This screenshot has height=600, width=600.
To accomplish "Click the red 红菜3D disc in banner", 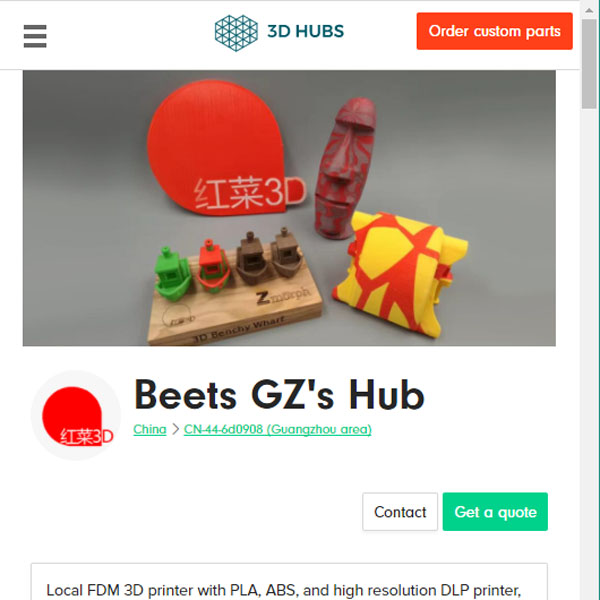I will (226, 148).
